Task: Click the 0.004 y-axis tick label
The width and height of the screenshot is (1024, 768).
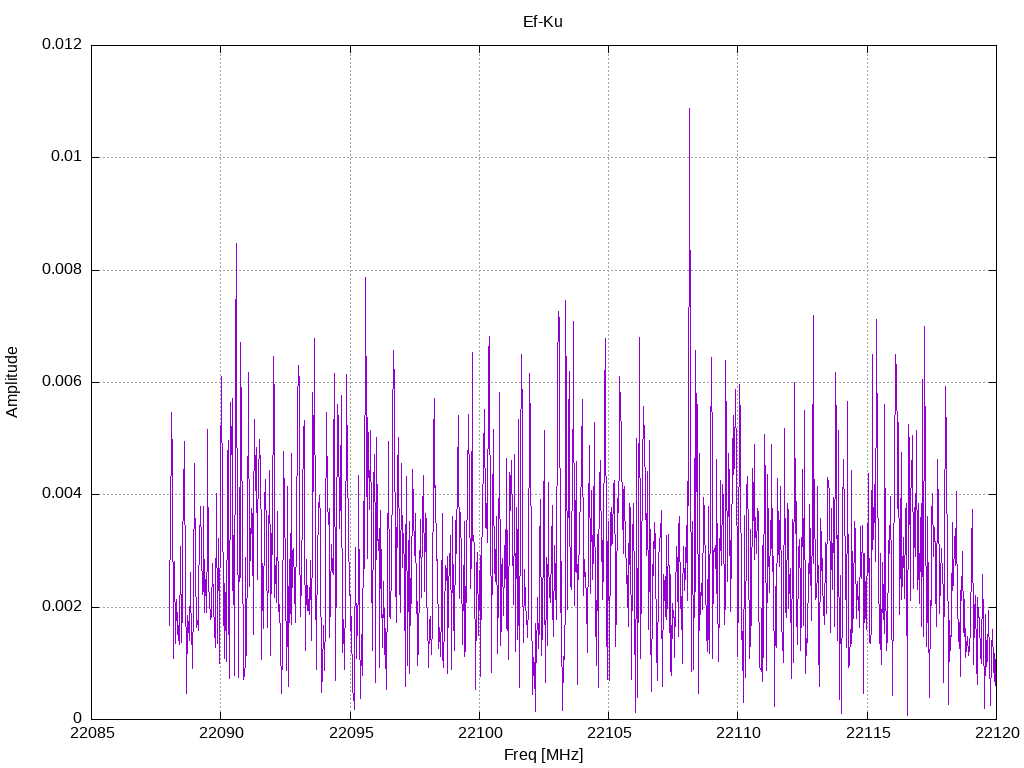Action: tap(62, 494)
